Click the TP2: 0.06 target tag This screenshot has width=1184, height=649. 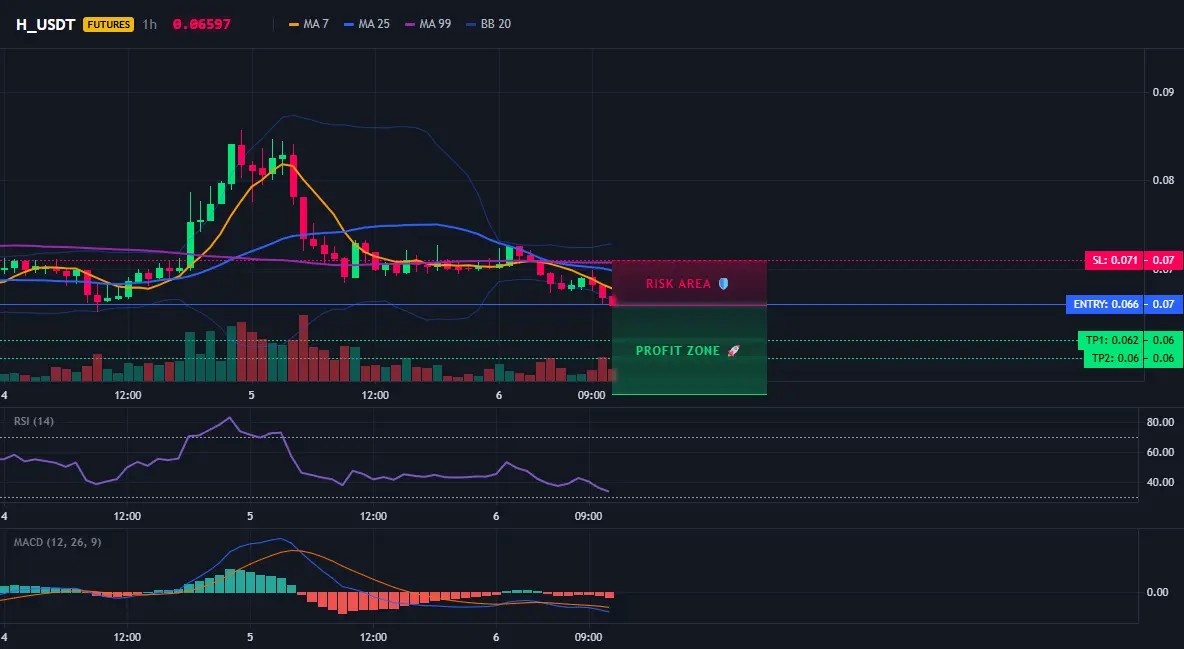[x=1113, y=358]
